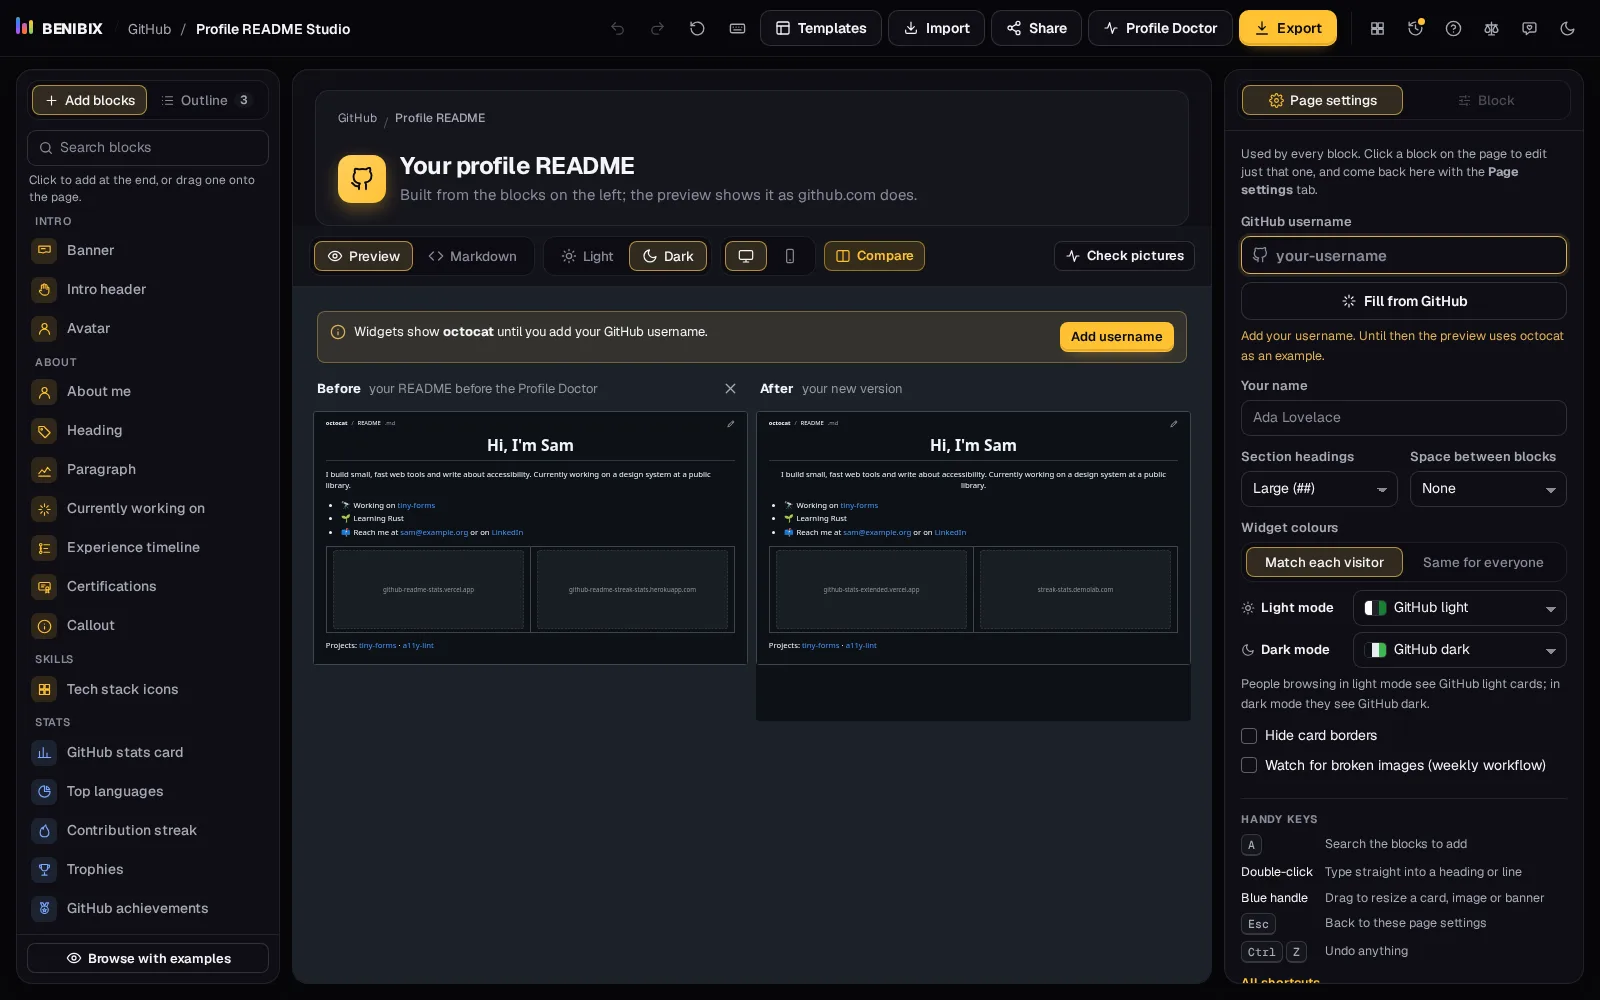
Task: Click the Search blocks field
Action: click(148, 148)
